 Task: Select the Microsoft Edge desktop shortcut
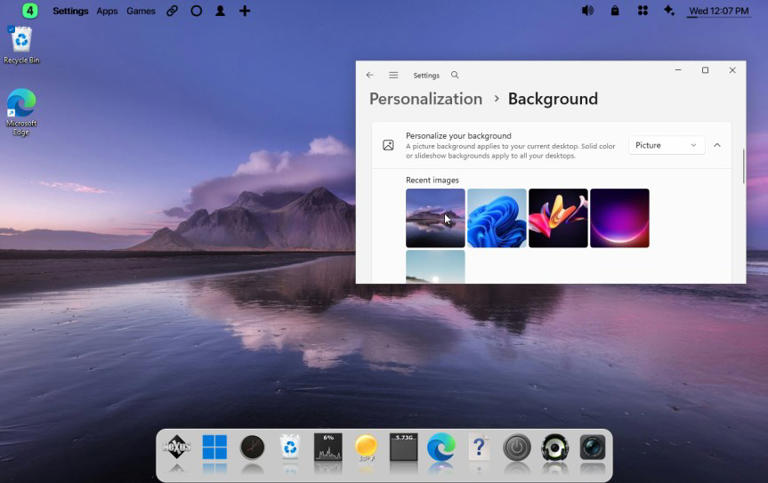(x=21, y=112)
